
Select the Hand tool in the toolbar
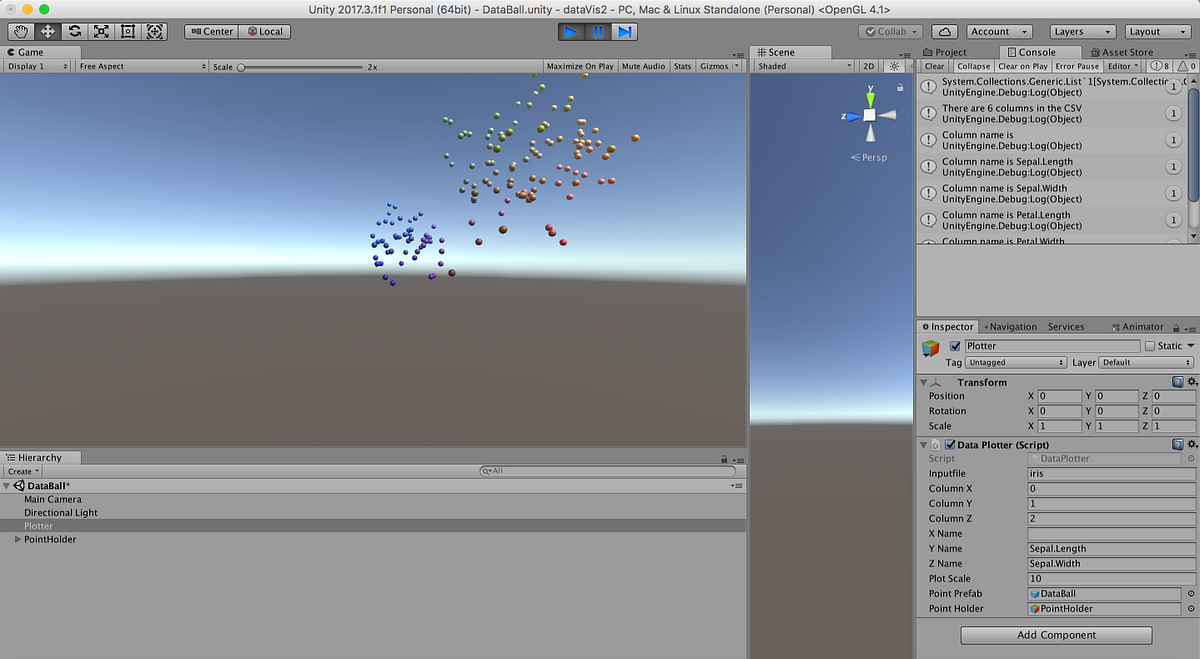click(20, 32)
